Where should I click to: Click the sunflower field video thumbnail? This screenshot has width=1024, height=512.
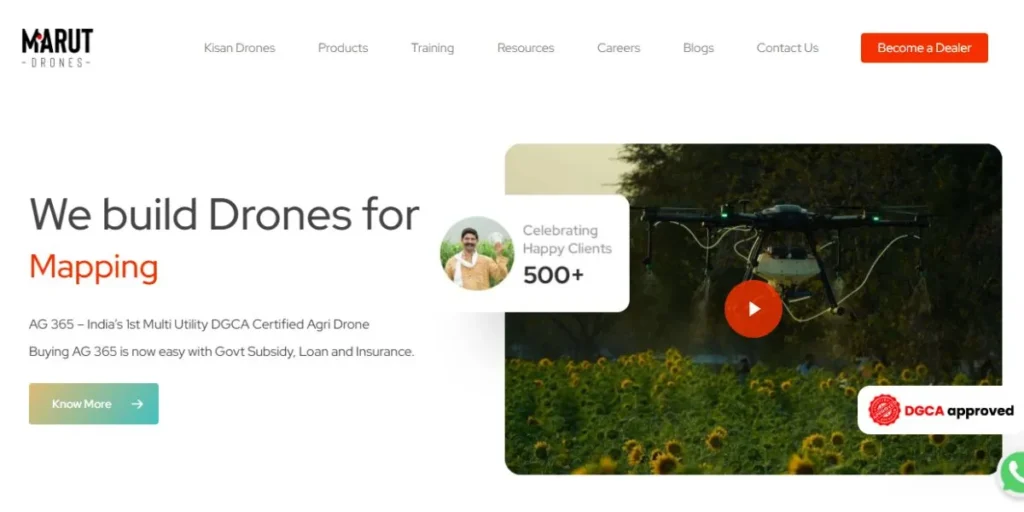point(753,309)
